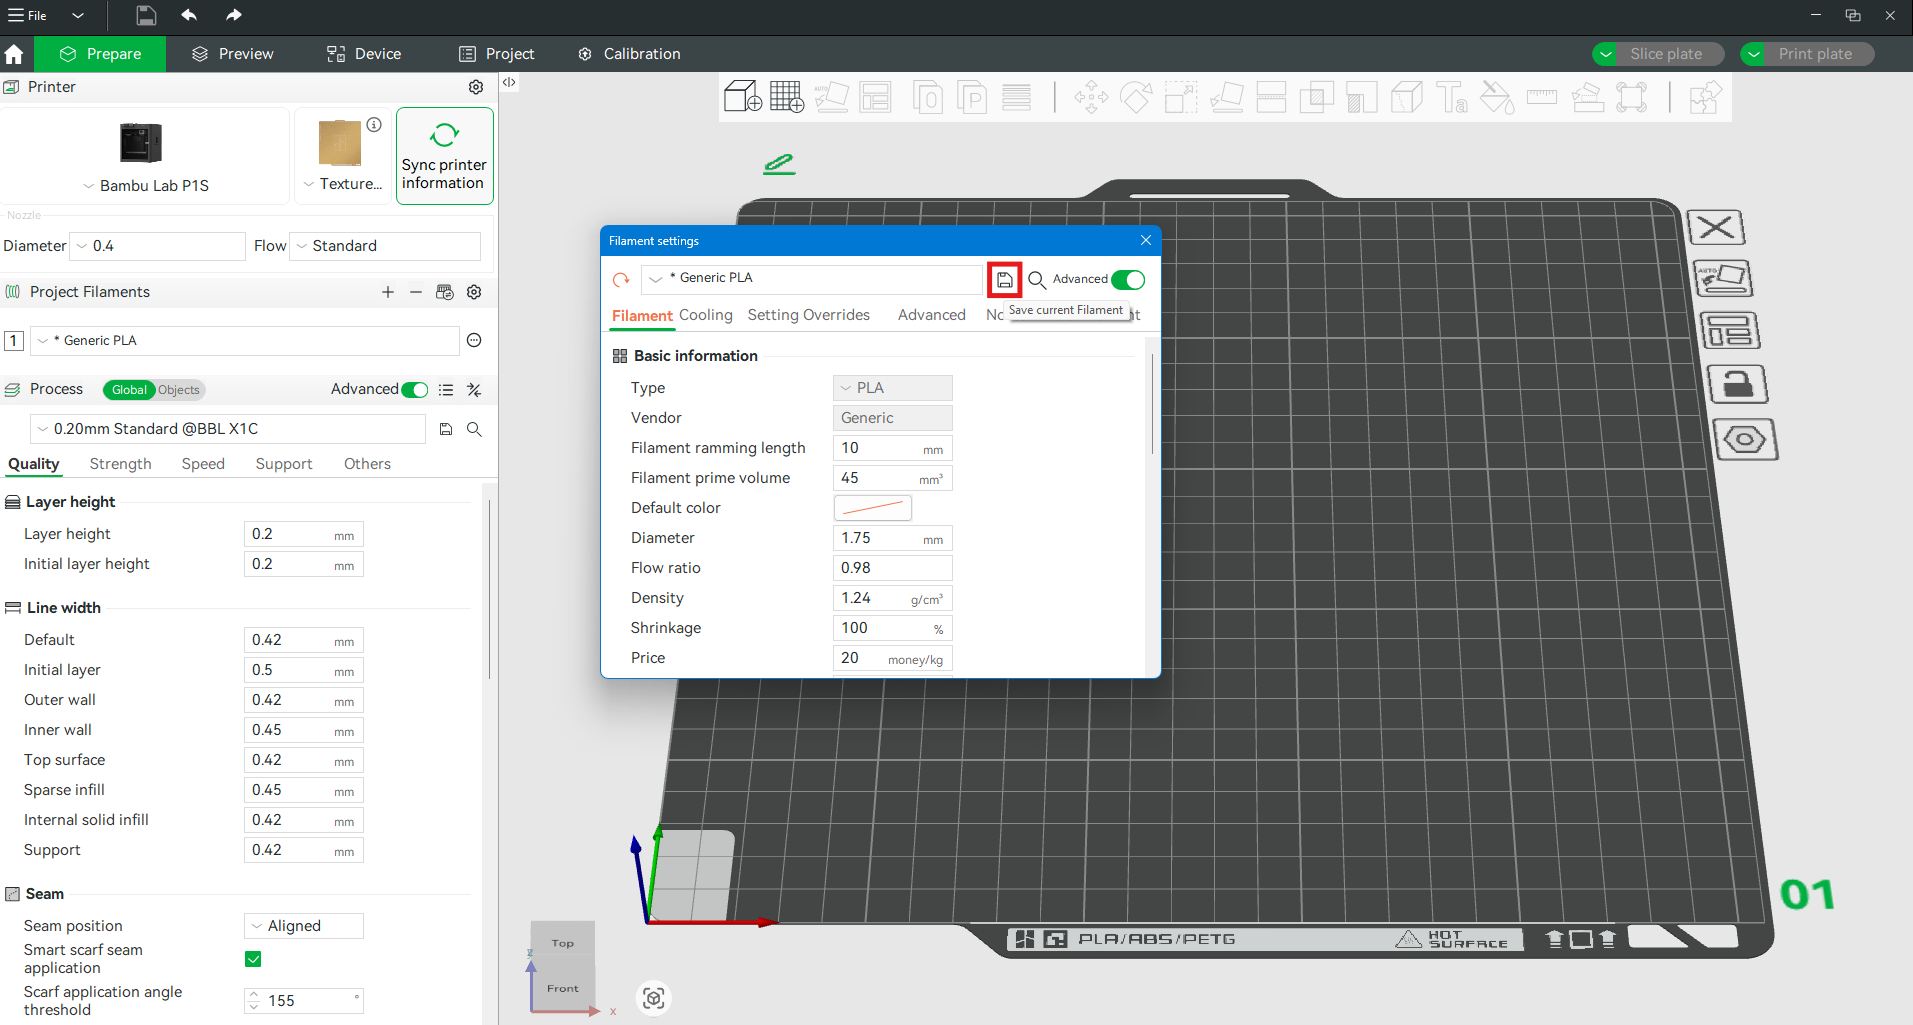Screen dimensions: 1913x1025
Task: Toggle Advanced switch in Filament settings dialog
Action: click(x=1128, y=280)
